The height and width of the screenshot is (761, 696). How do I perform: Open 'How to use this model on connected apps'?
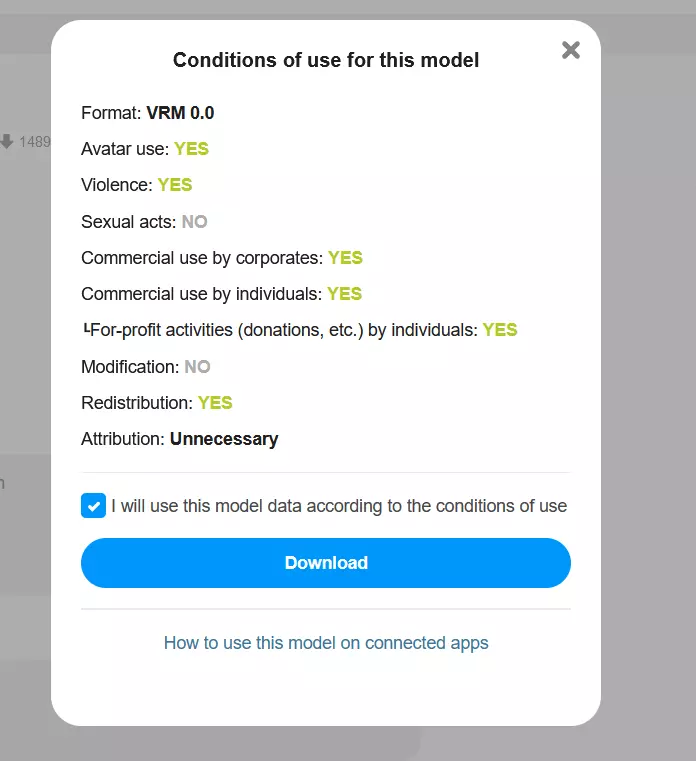pos(326,643)
